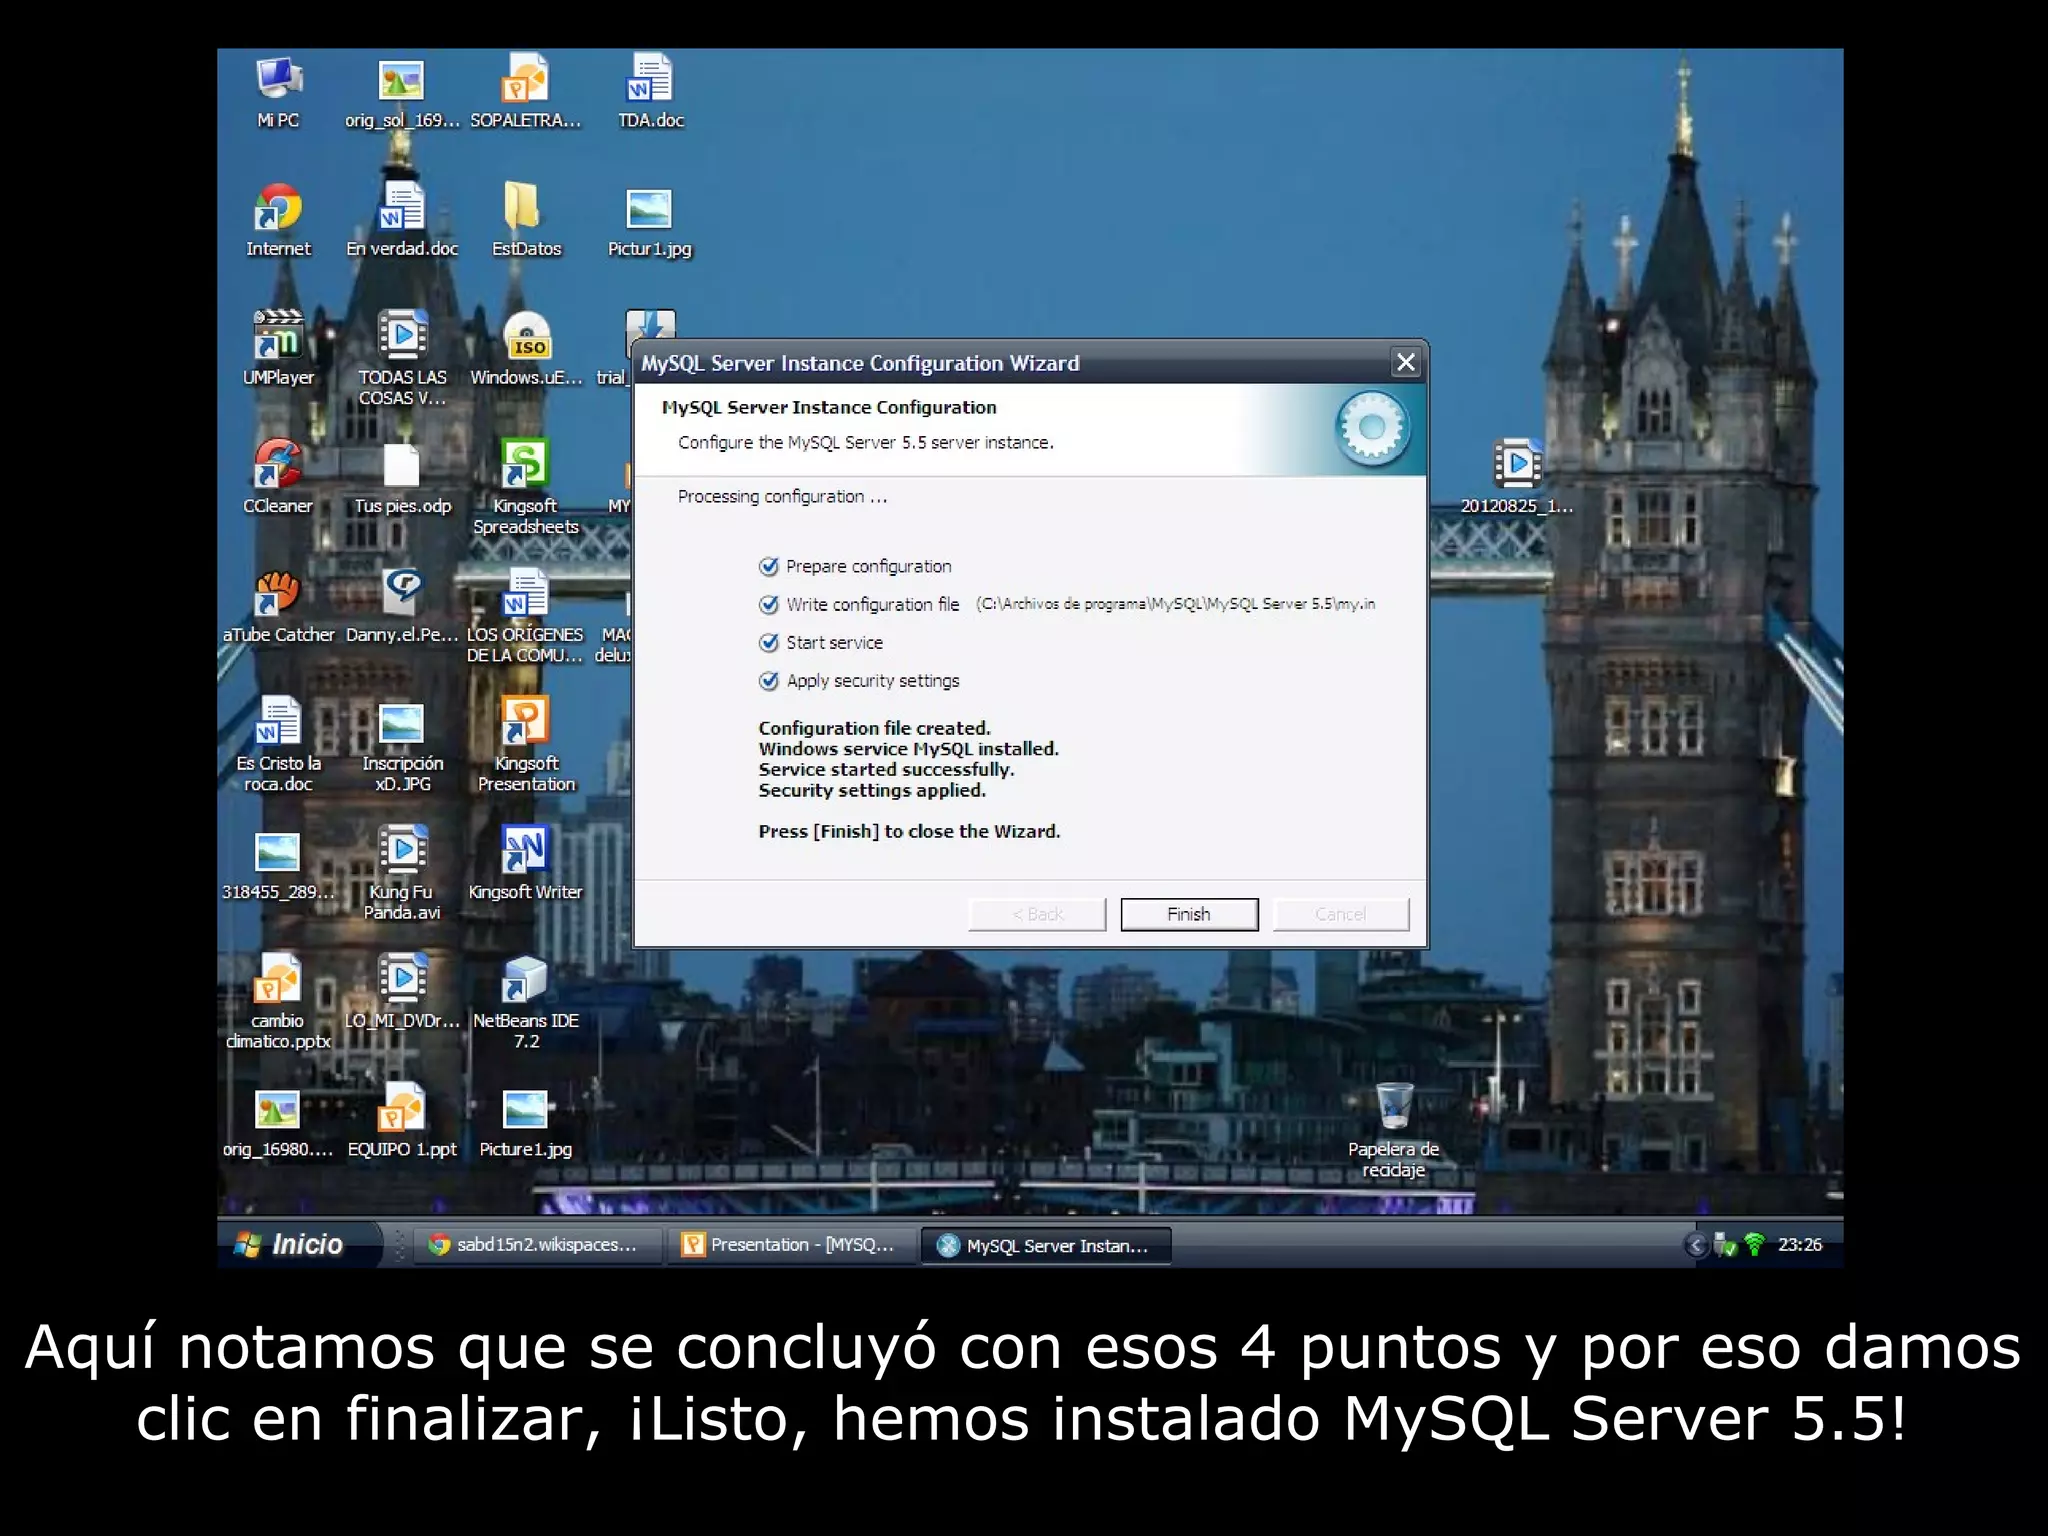Viewport: 2048px width, 1536px height.
Task: Select the 318455_289 image icon
Action: pos(278,864)
